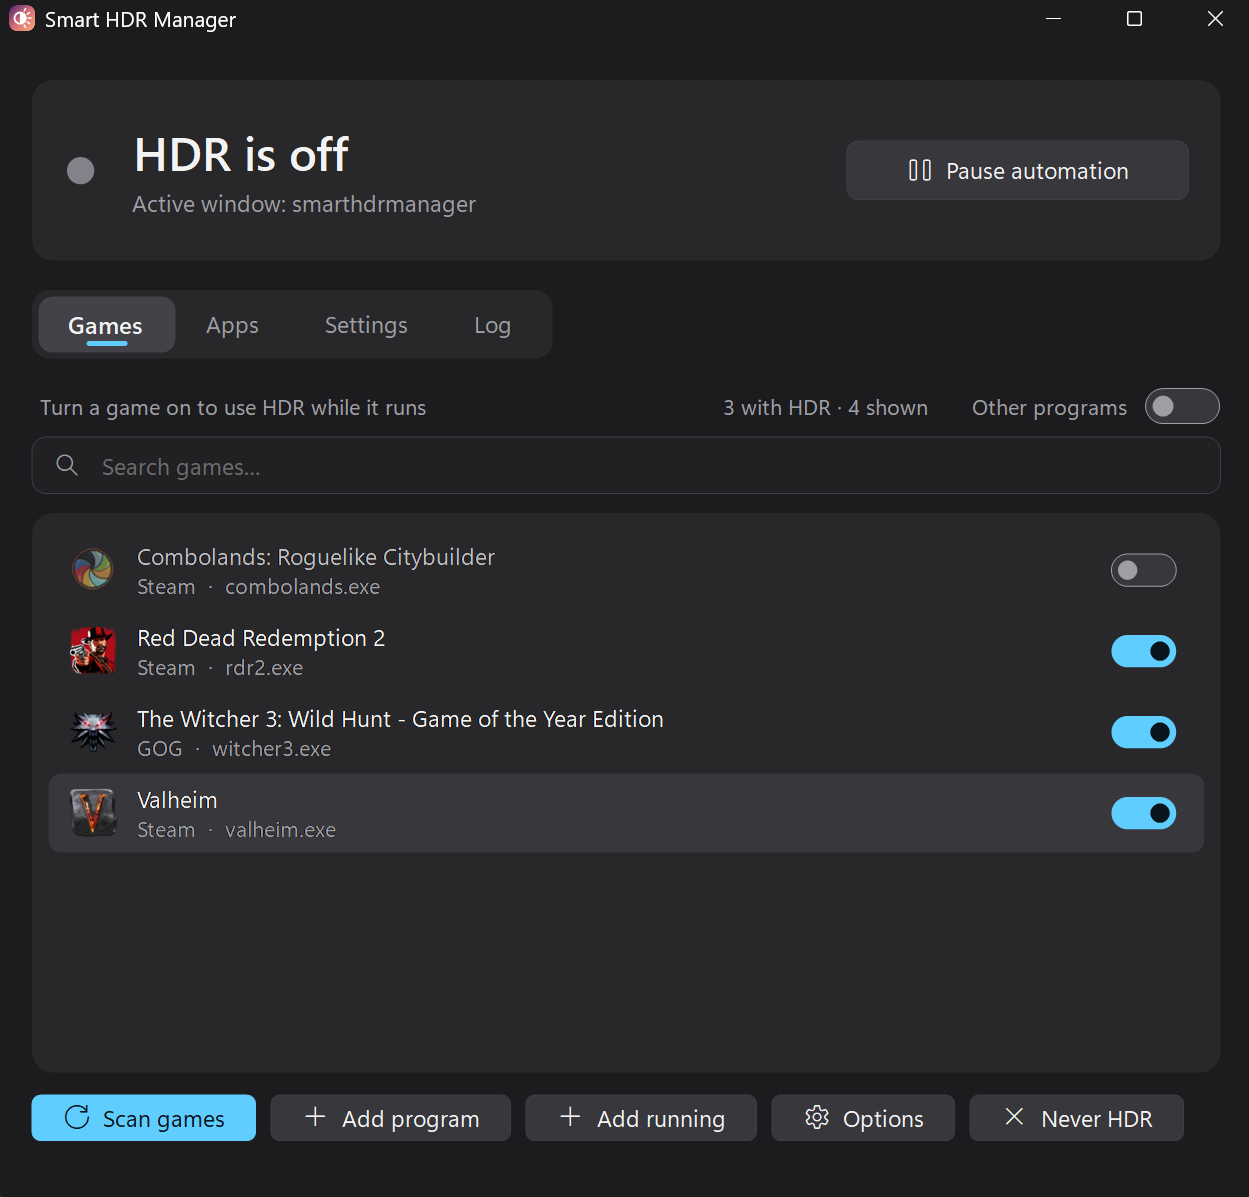Click the Never HDR button
This screenshot has height=1197, width=1249.
pyautogui.click(x=1077, y=1118)
